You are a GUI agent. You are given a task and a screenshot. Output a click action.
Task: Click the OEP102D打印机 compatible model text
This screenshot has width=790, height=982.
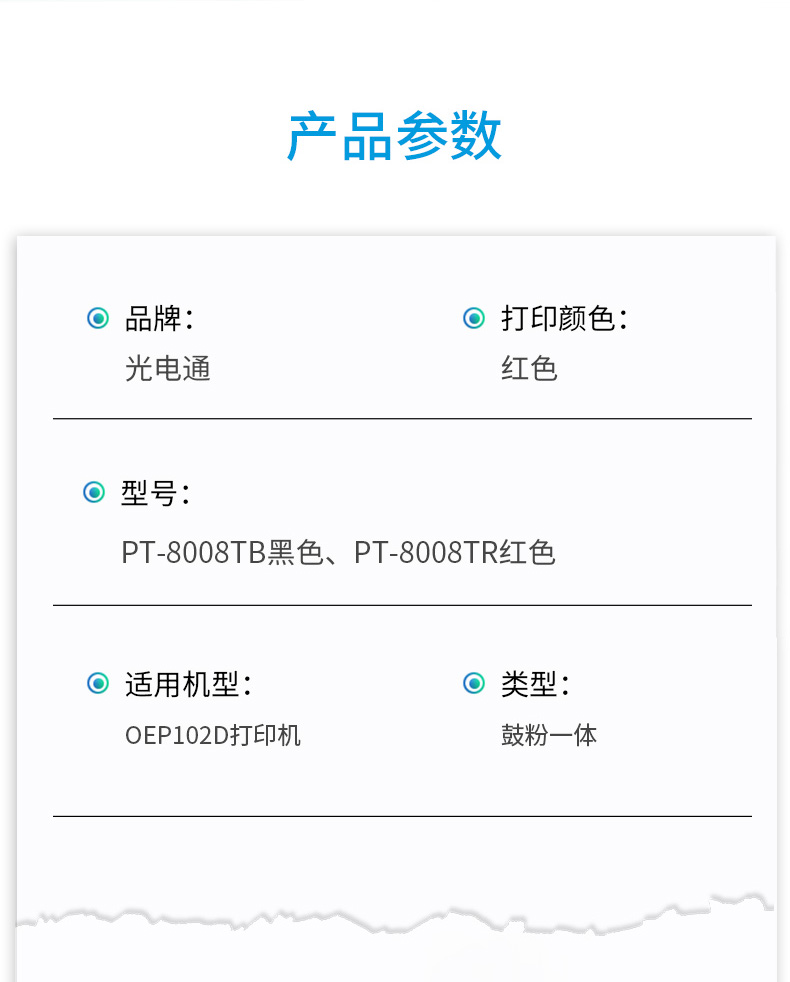(x=212, y=736)
